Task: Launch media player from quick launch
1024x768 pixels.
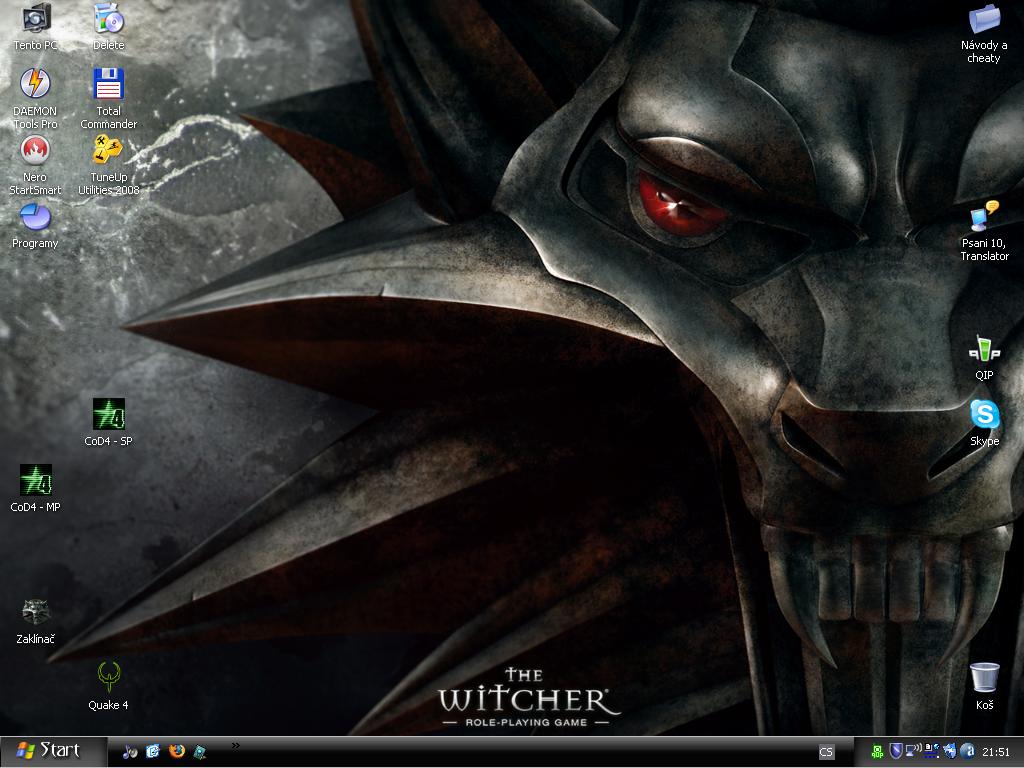Action: tap(129, 752)
